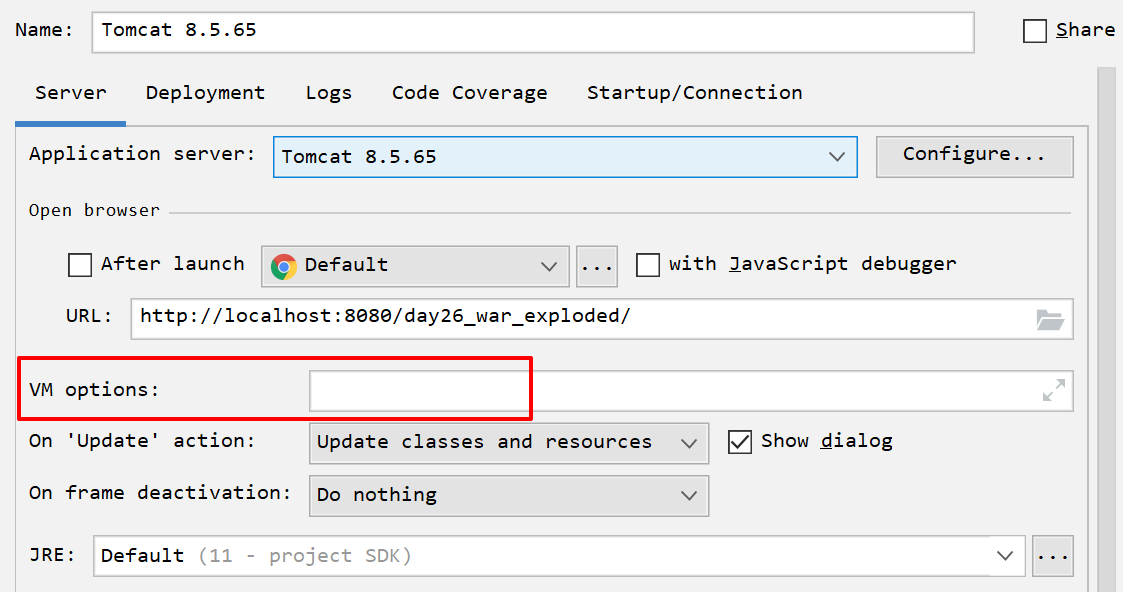
Task: Open the Deployment tab
Action: pyautogui.click(x=205, y=93)
